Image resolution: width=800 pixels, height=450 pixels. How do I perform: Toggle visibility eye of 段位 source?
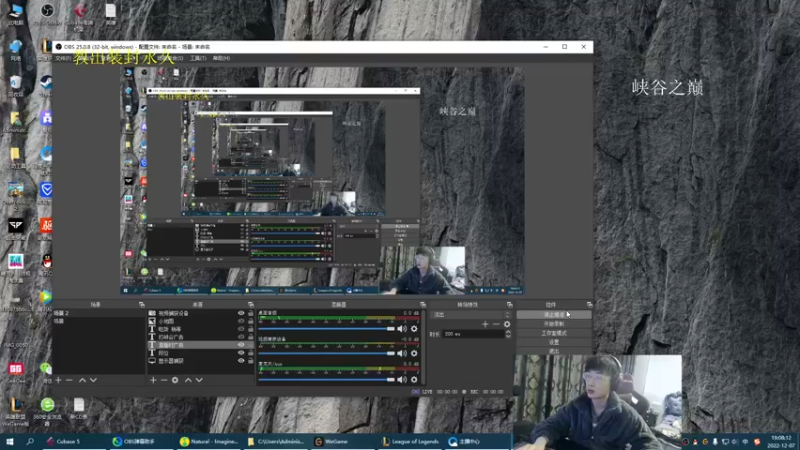click(241, 353)
